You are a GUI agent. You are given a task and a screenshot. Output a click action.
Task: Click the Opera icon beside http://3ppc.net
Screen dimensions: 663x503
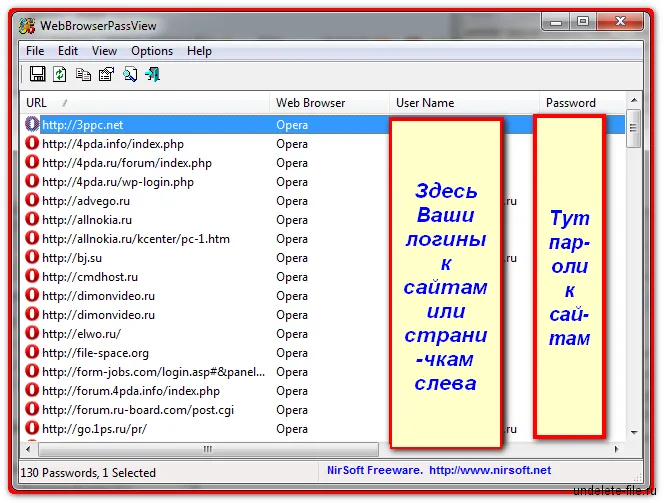pyautogui.click(x=32, y=124)
